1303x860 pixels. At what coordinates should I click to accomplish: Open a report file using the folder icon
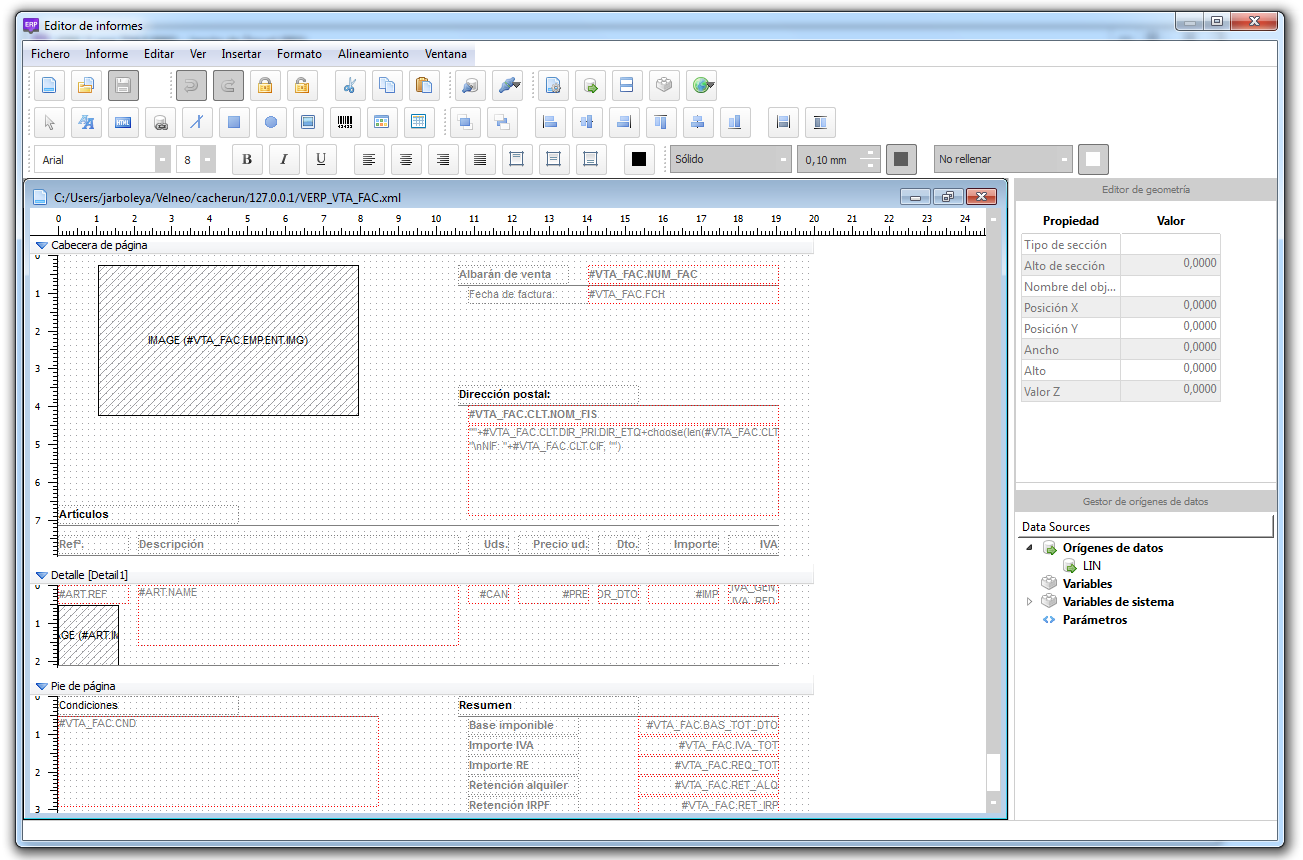click(x=86, y=85)
